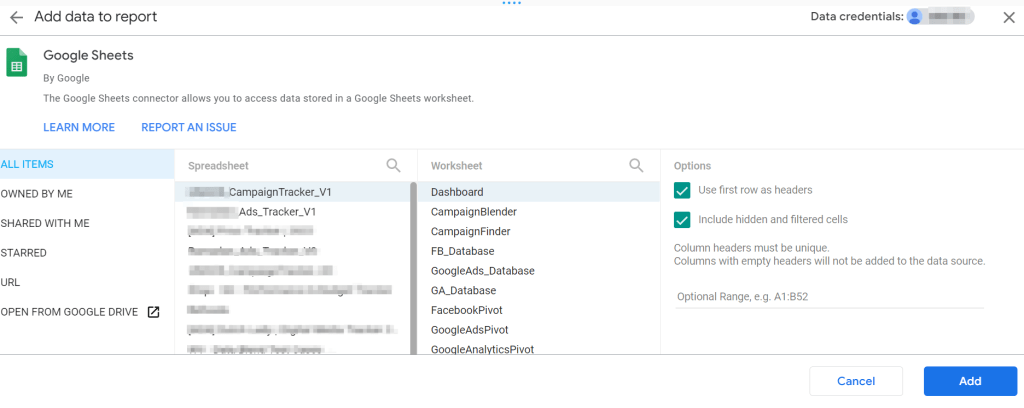Viewport: 1024px width, 408px height.
Task: Open the STARRED spreadsheets list
Action: (x=24, y=253)
